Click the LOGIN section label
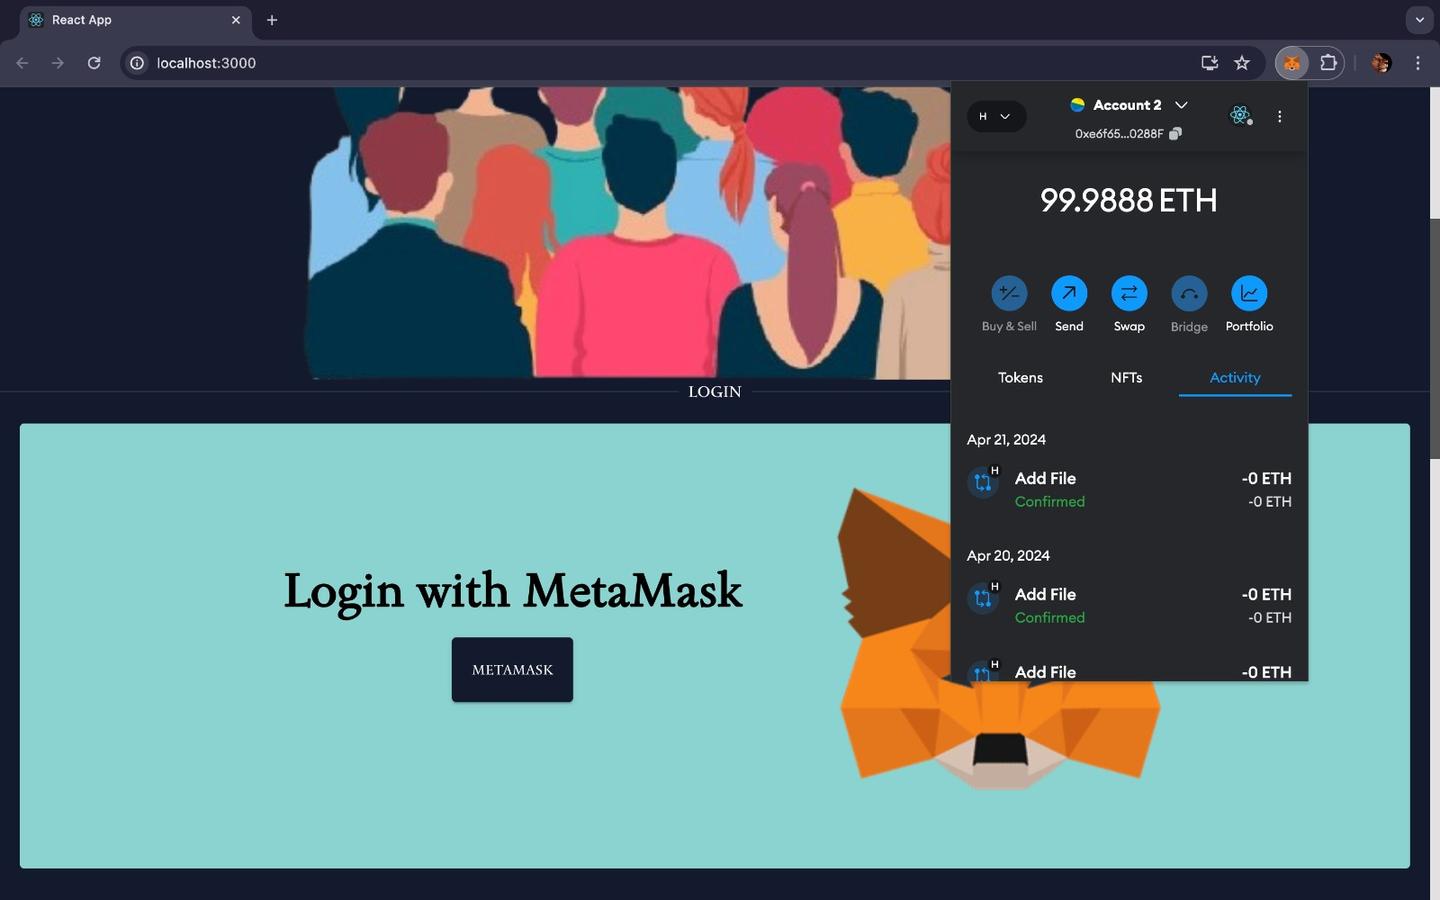This screenshot has width=1440, height=900. (x=715, y=392)
